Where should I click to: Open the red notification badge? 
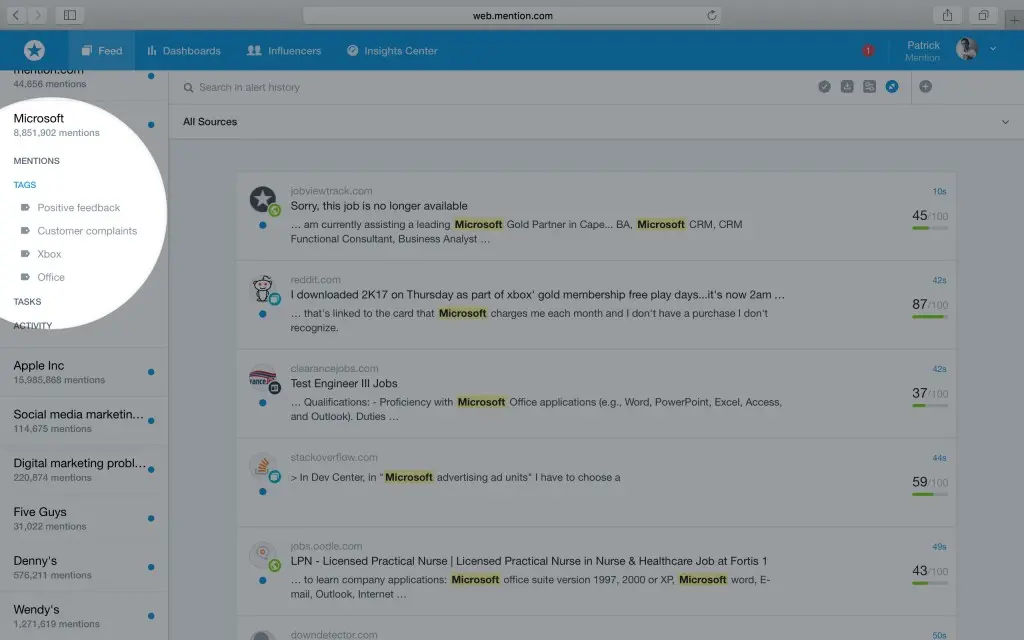click(867, 51)
